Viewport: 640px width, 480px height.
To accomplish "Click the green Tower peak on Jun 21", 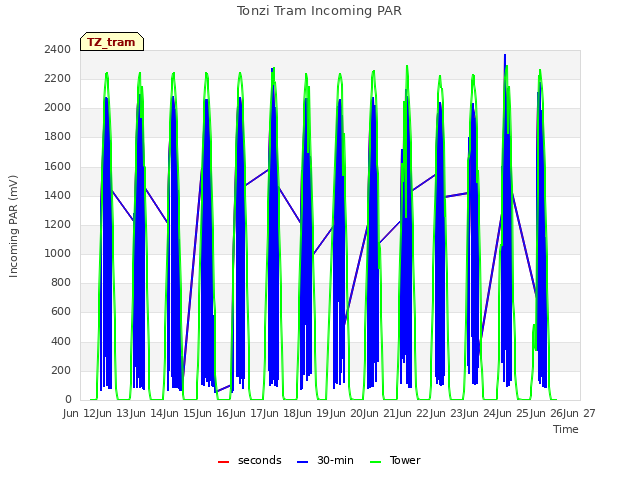I will pos(407,66).
